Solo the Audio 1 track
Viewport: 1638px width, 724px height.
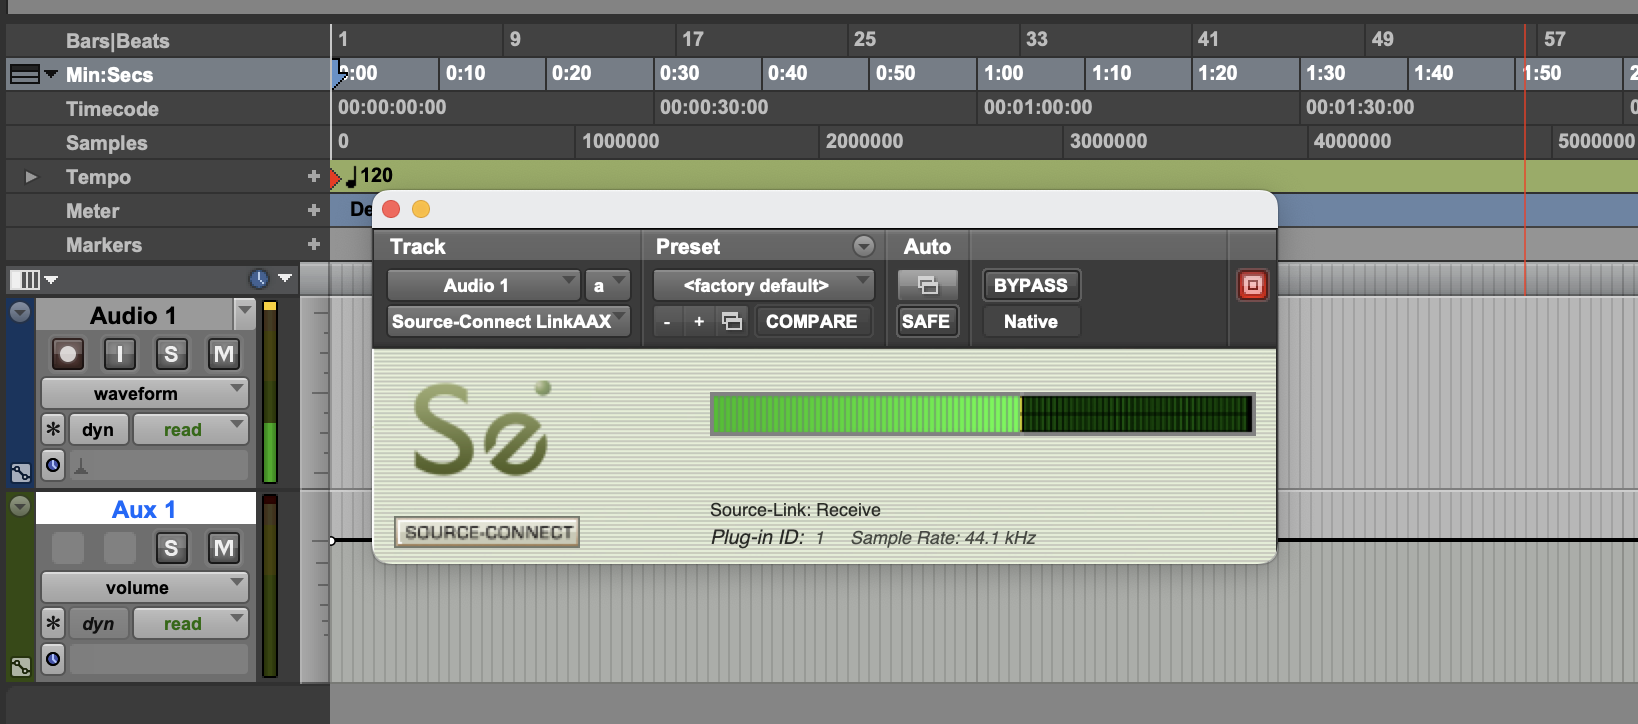[x=171, y=354]
